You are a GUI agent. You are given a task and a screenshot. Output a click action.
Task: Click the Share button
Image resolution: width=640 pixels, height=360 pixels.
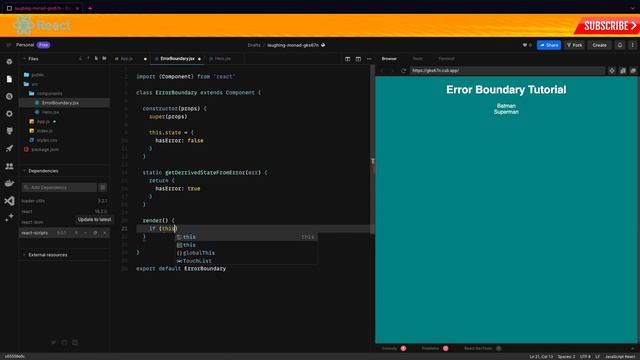pyautogui.click(x=549, y=45)
